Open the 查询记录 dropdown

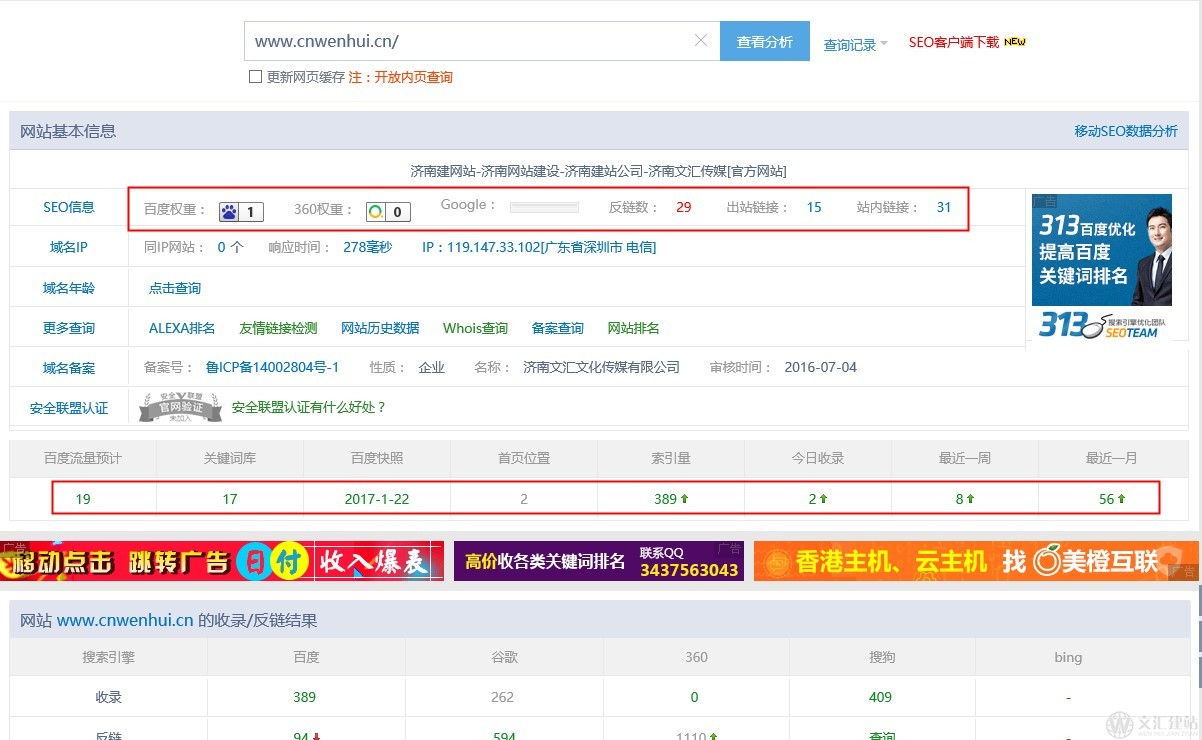[x=855, y=44]
